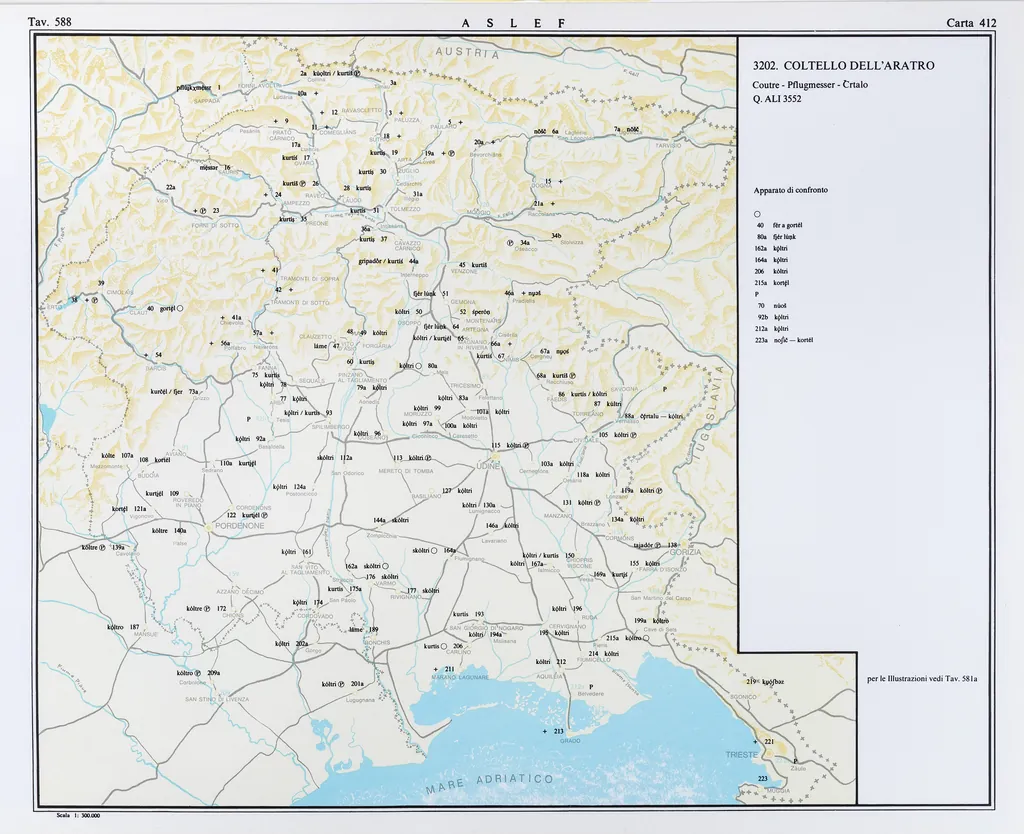The width and height of the screenshot is (1024, 834).
Task: Click the cross marker beside point 221
Action: tap(757, 741)
